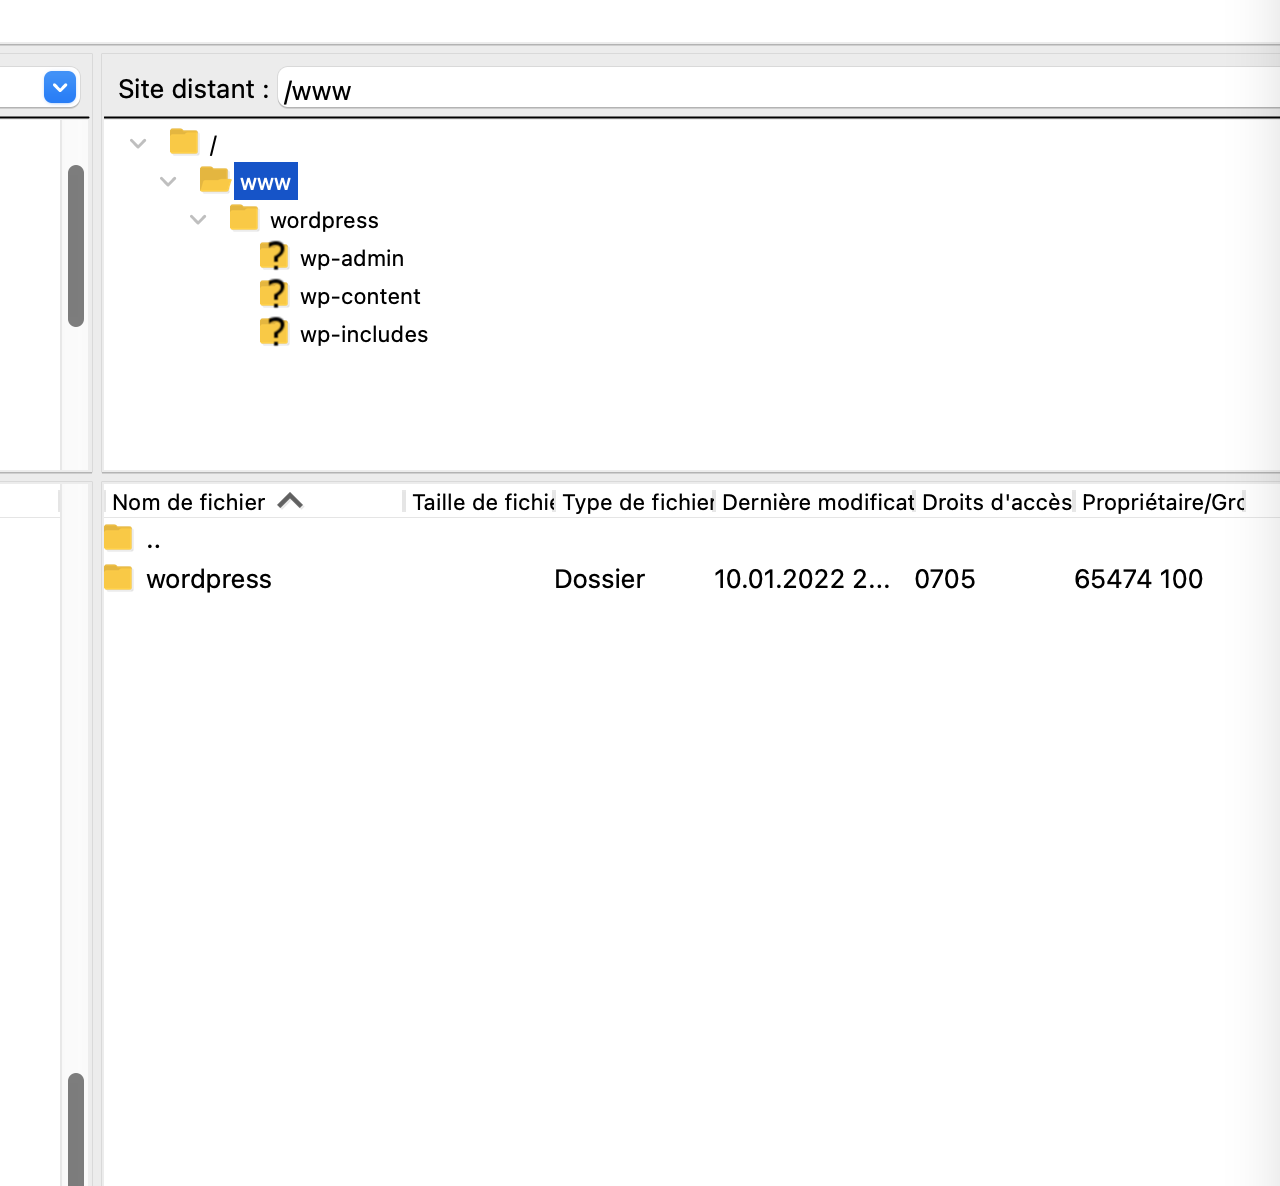Image resolution: width=1280 pixels, height=1186 pixels.
Task: Click the wp-admin unknown folder icon
Action: tap(274, 257)
